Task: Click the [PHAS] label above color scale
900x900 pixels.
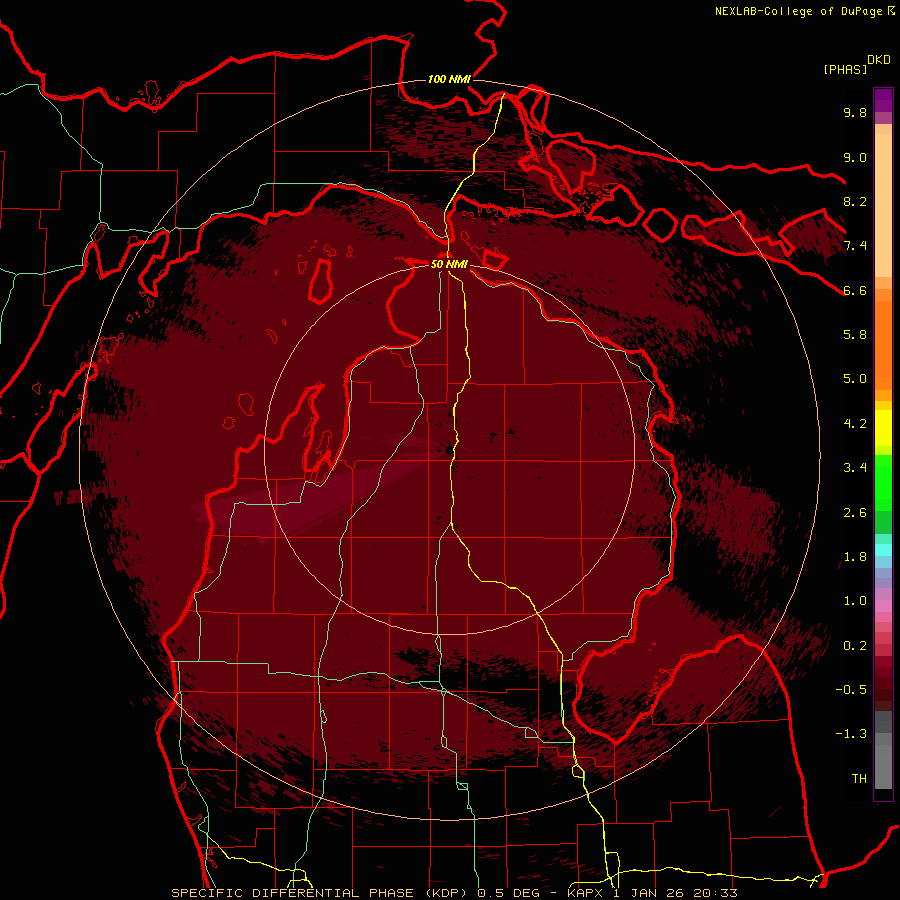Action: coord(845,69)
